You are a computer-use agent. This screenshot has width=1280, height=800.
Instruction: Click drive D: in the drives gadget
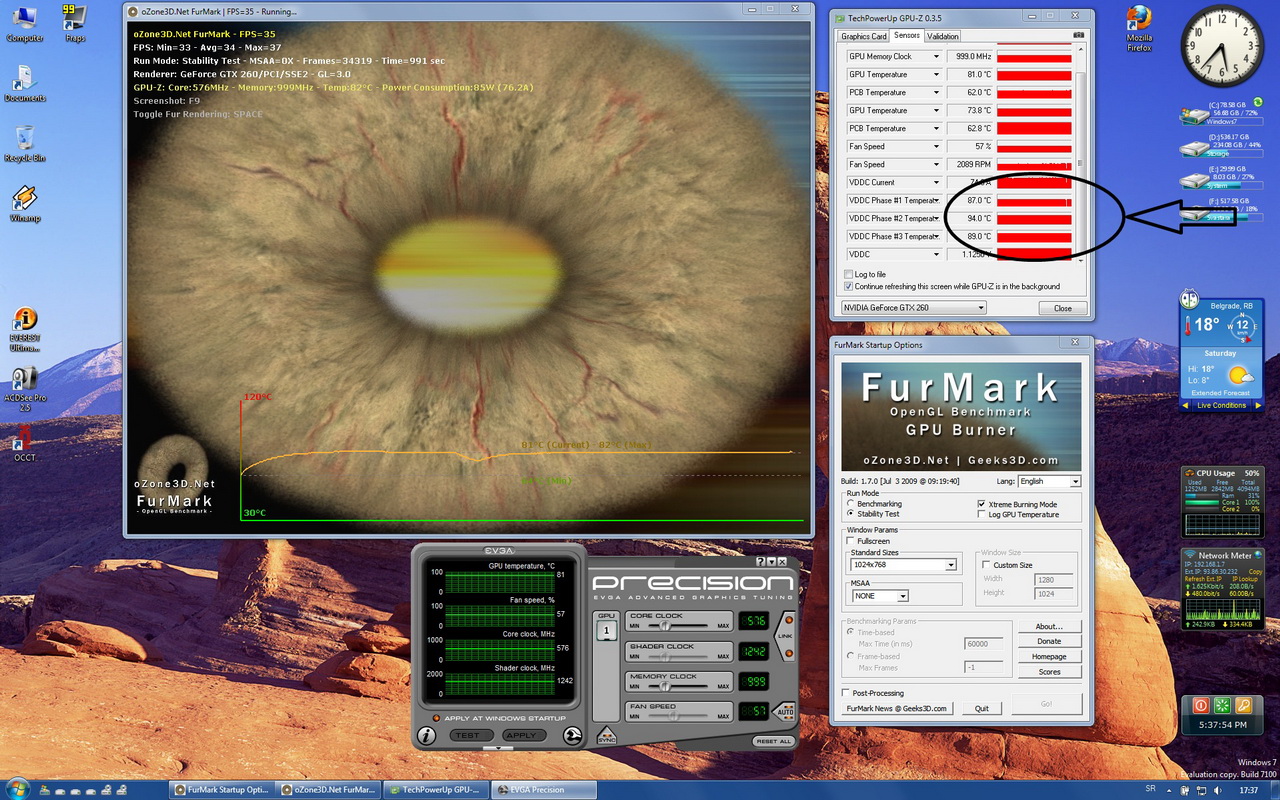click(1221, 146)
